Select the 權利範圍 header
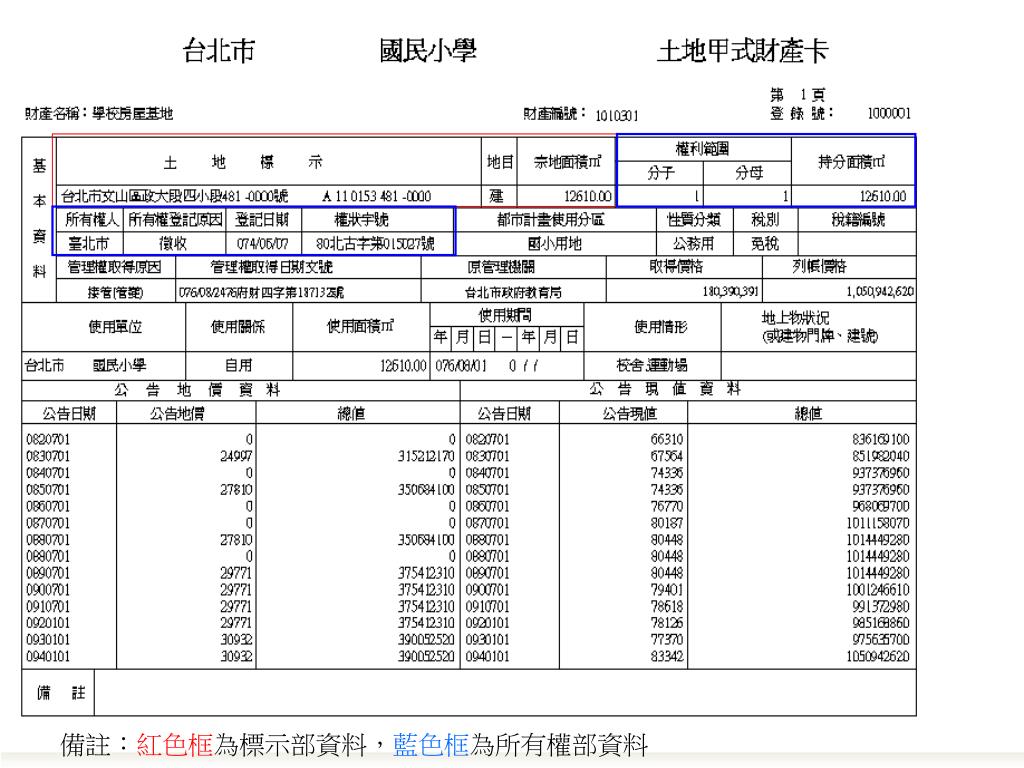The height and width of the screenshot is (768, 1024). point(703,148)
